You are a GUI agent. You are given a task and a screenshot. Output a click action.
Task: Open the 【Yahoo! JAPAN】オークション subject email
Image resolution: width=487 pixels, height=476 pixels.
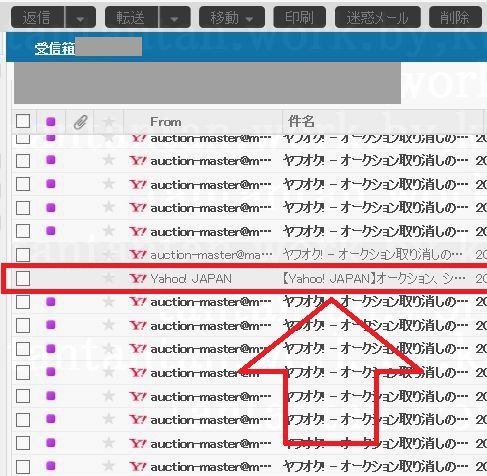click(373, 278)
